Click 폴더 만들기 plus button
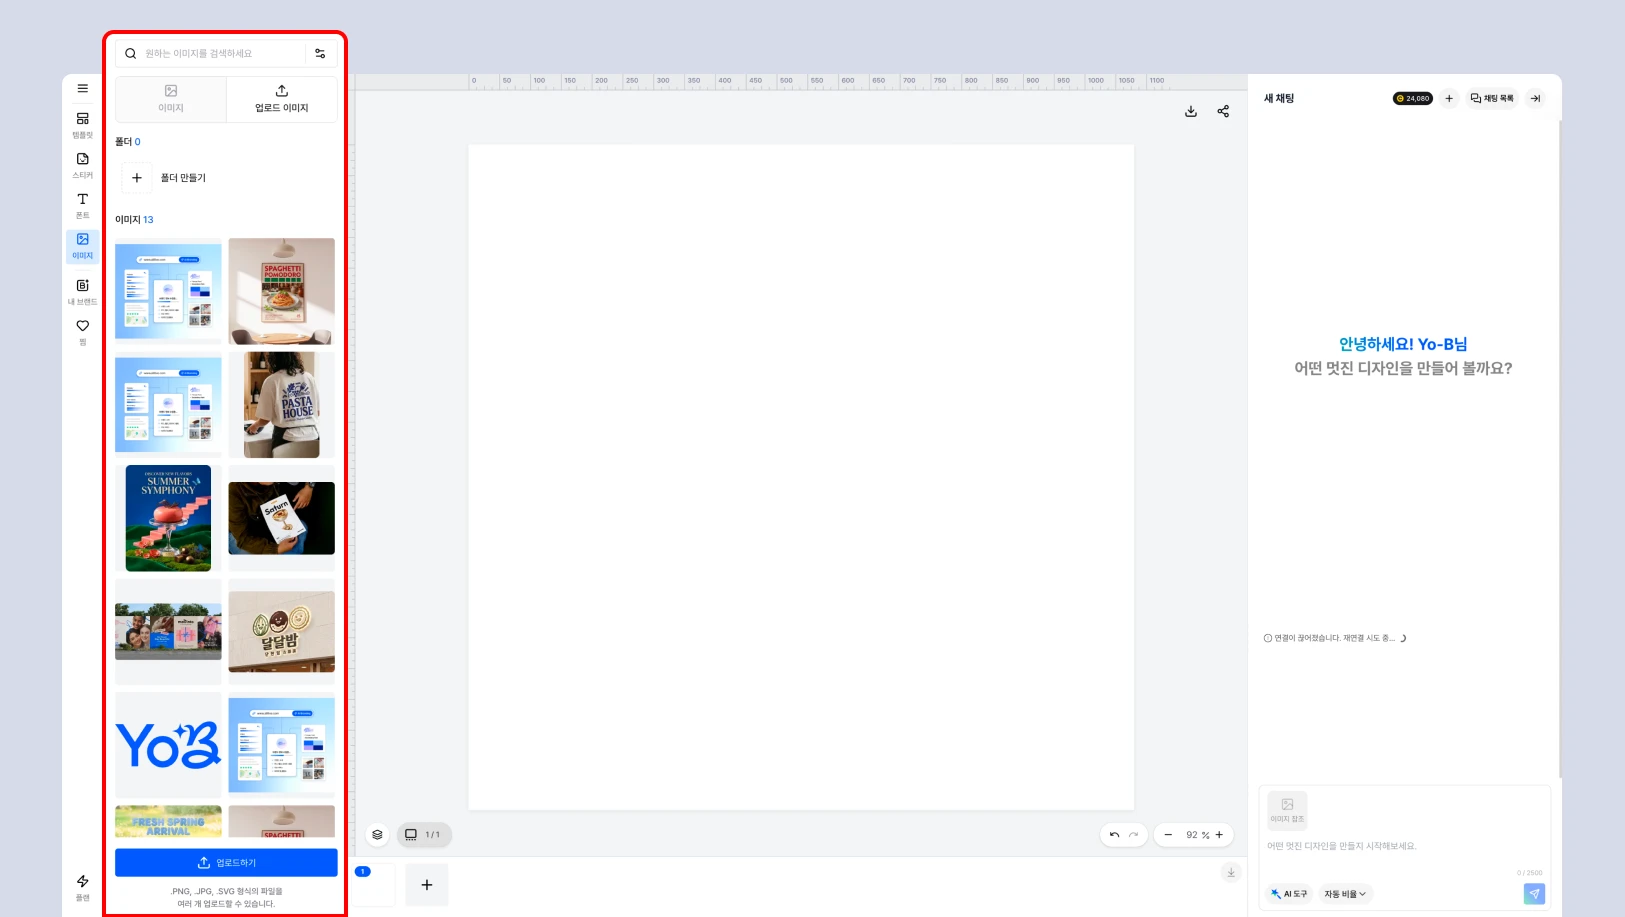The width and height of the screenshot is (1625, 917). click(137, 178)
